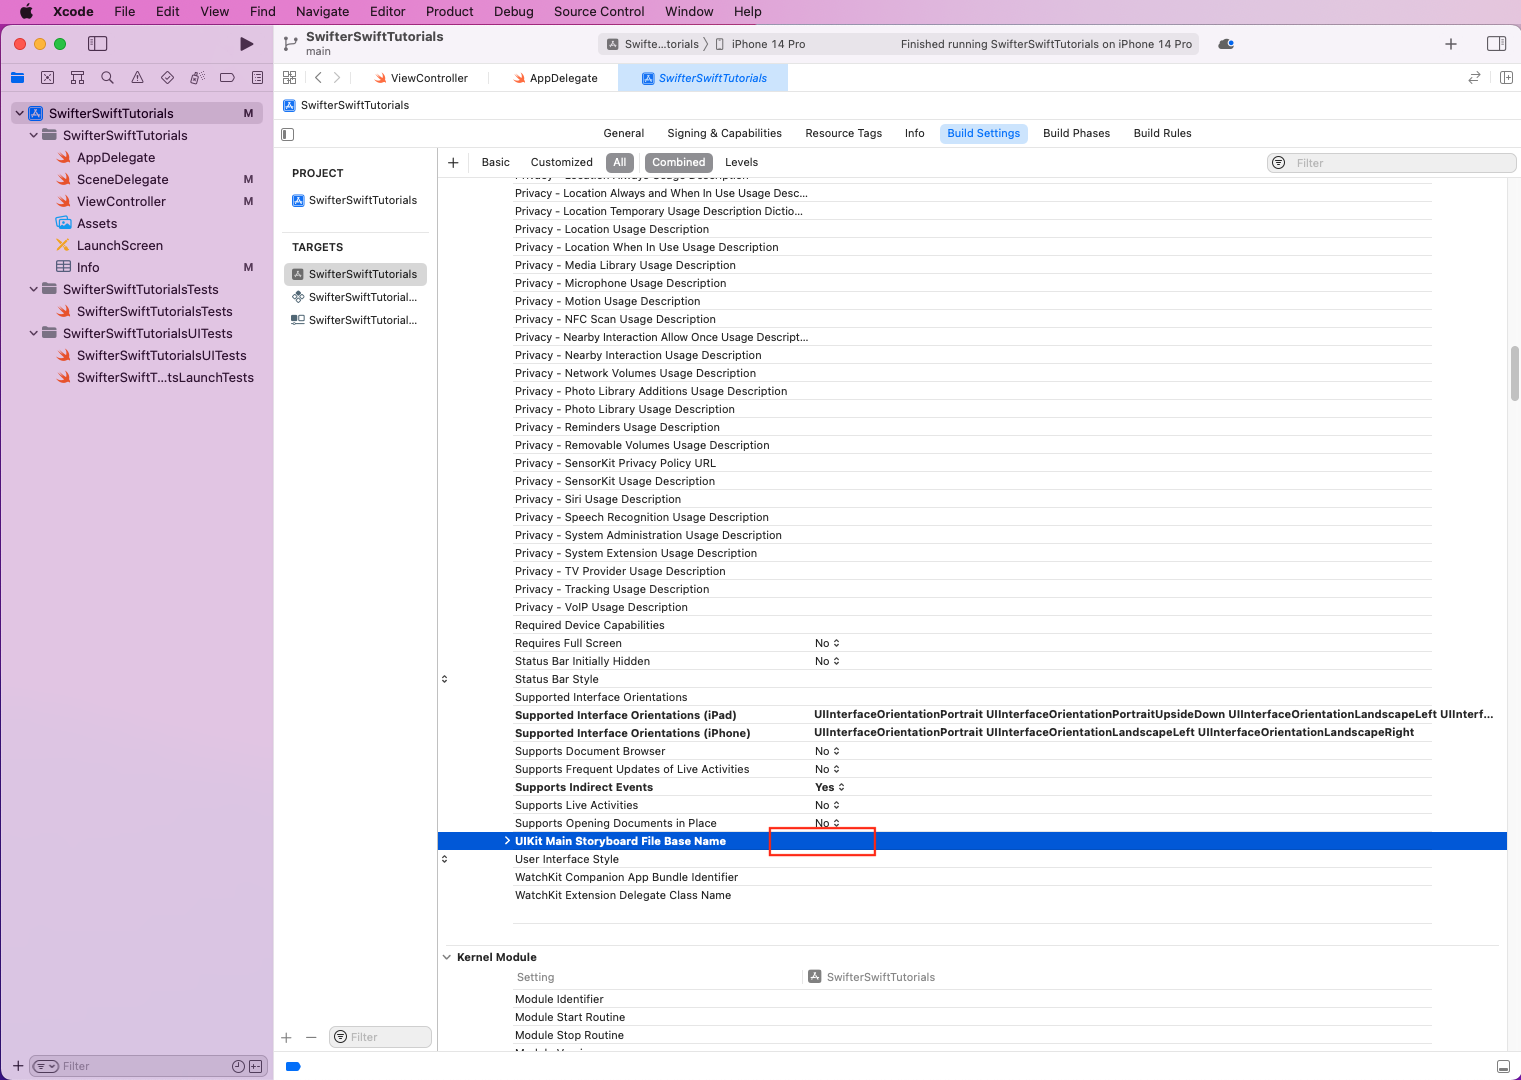The image size is (1521, 1080).
Task: Hide the navigator with the sidebar toggle icon
Action: click(97, 44)
